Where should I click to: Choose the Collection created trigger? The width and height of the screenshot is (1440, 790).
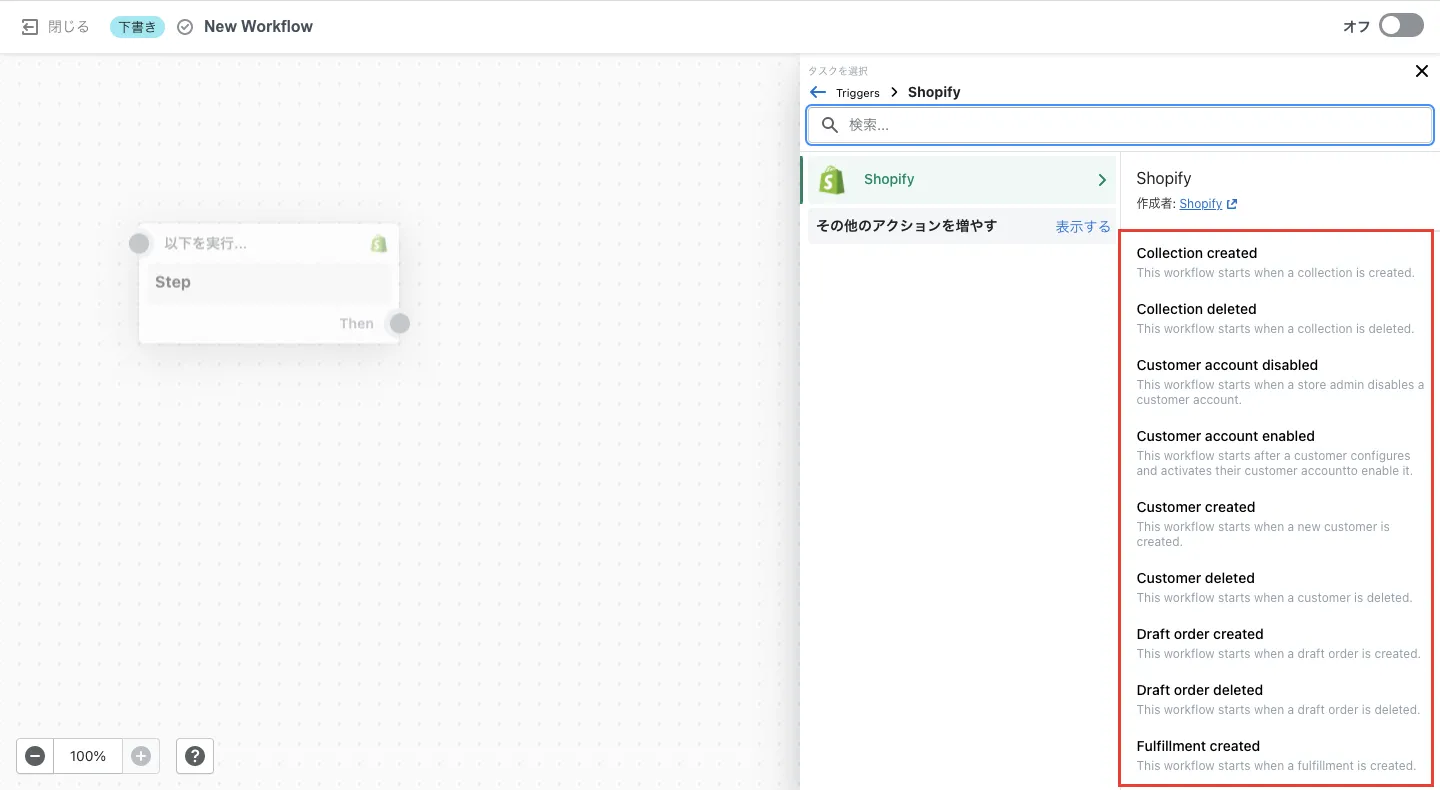[1276, 262]
